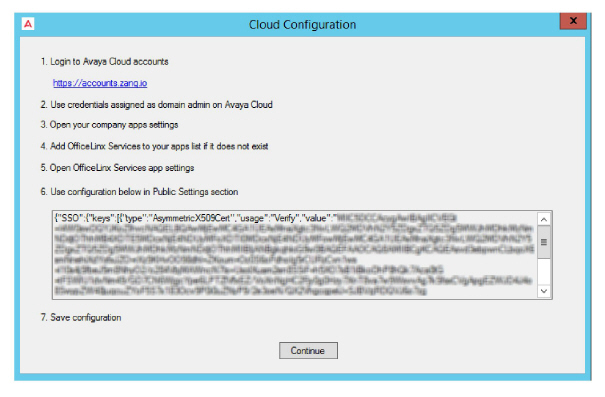This screenshot has width=605, height=397.
Task: Click the scrollbar thumb in configuration box
Action: coord(544,242)
